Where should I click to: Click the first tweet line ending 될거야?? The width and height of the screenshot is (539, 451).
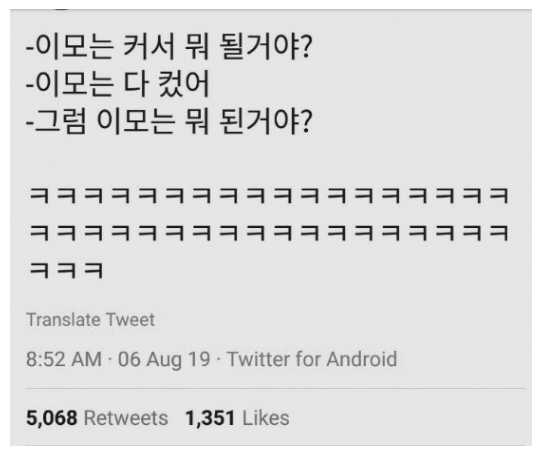coord(169,46)
